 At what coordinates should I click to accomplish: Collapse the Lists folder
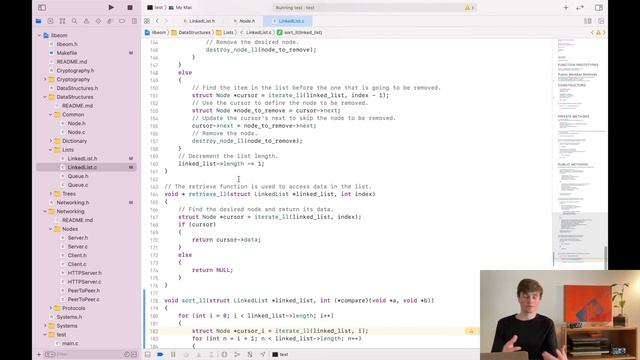(51, 150)
